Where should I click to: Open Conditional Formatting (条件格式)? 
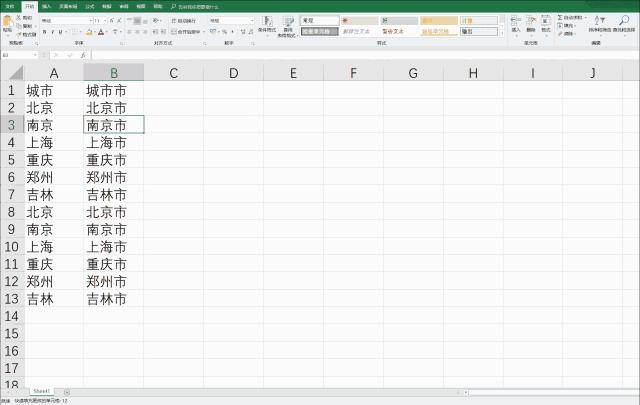click(267, 26)
